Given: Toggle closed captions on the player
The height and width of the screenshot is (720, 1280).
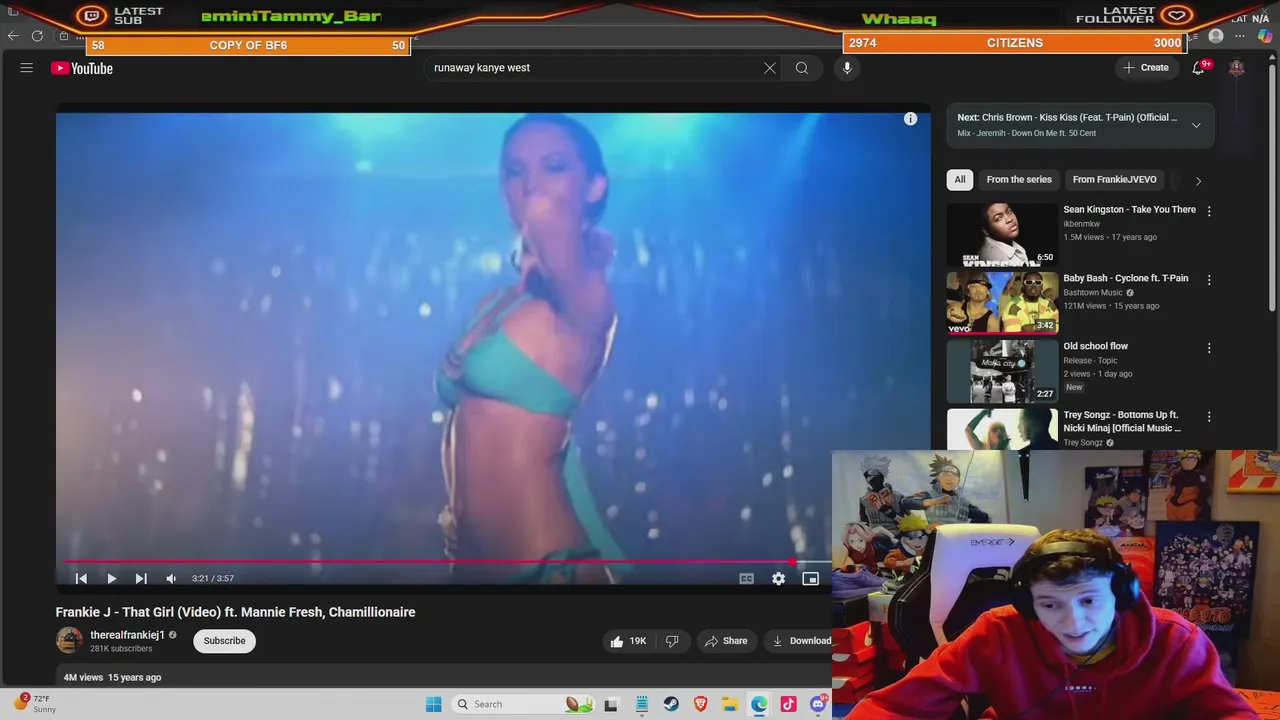Looking at the screenshot, I should [x=746, y=578].
